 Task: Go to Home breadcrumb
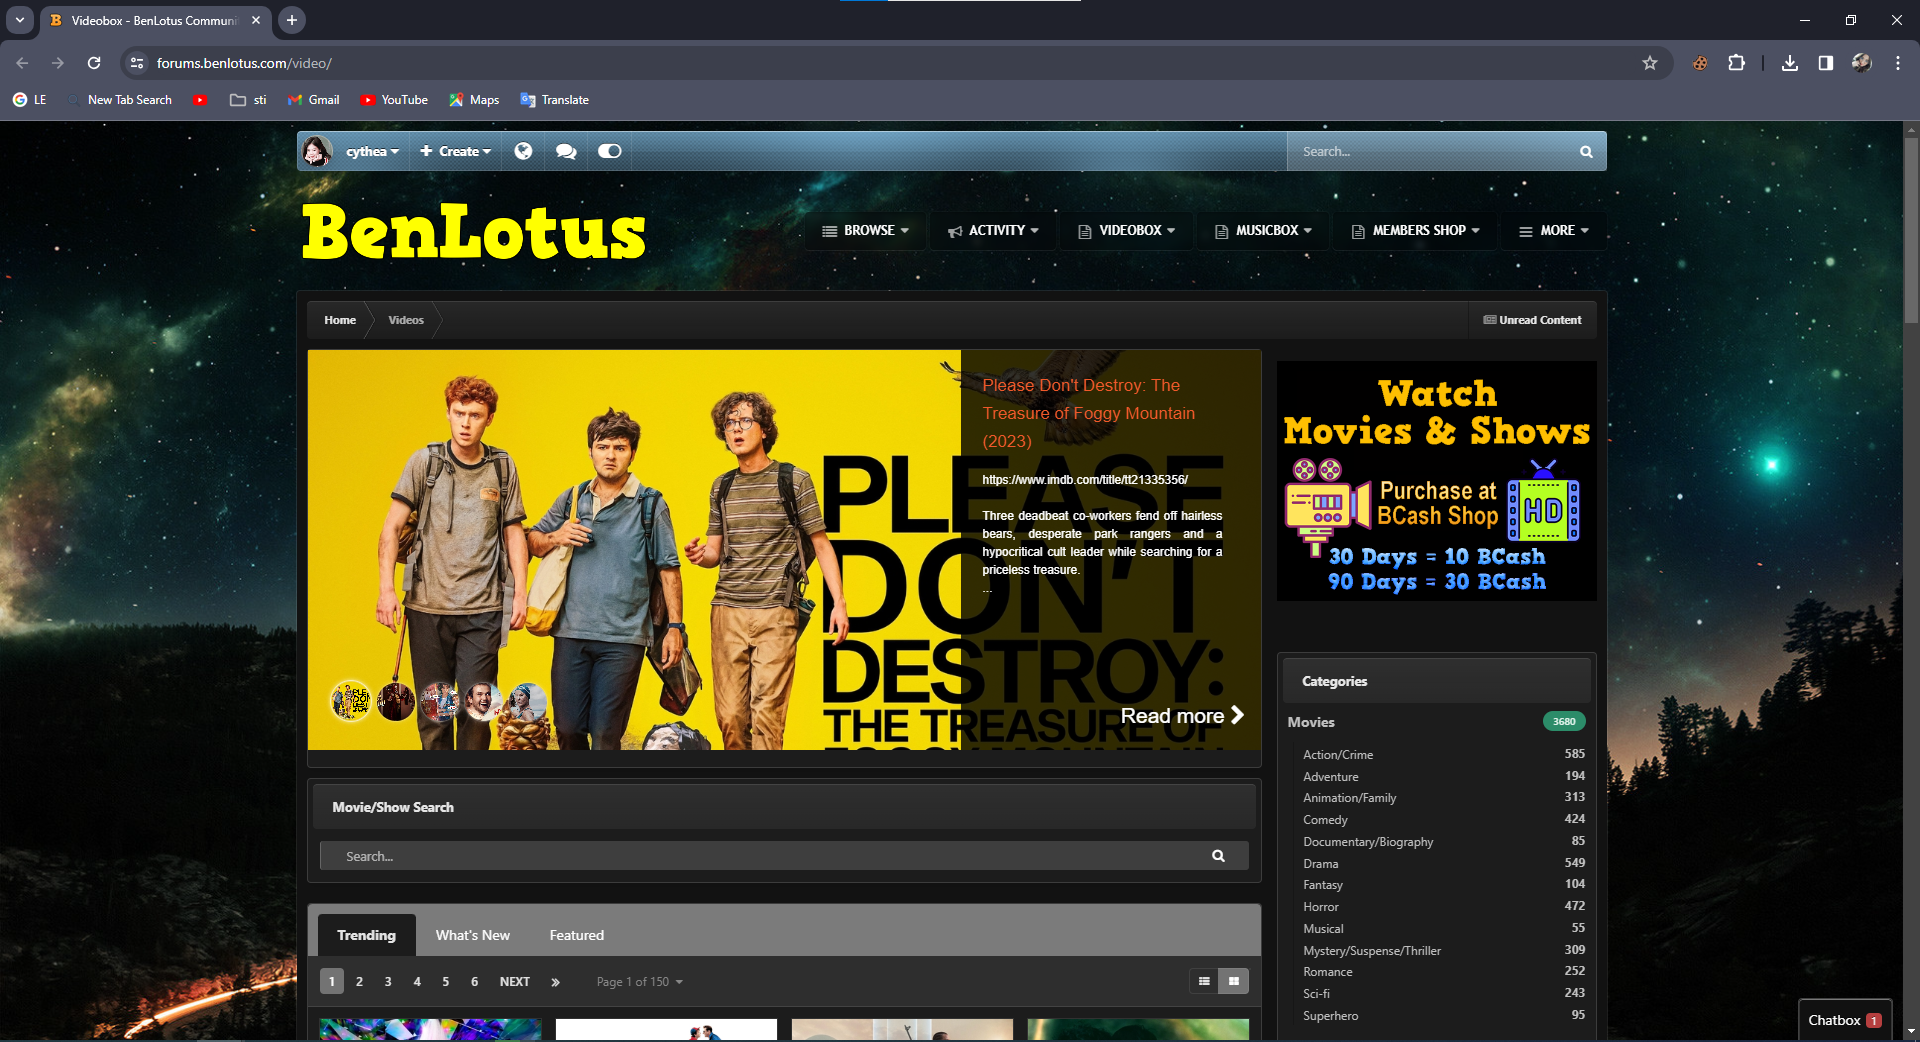pyautogui.click(x=340, y=320)
